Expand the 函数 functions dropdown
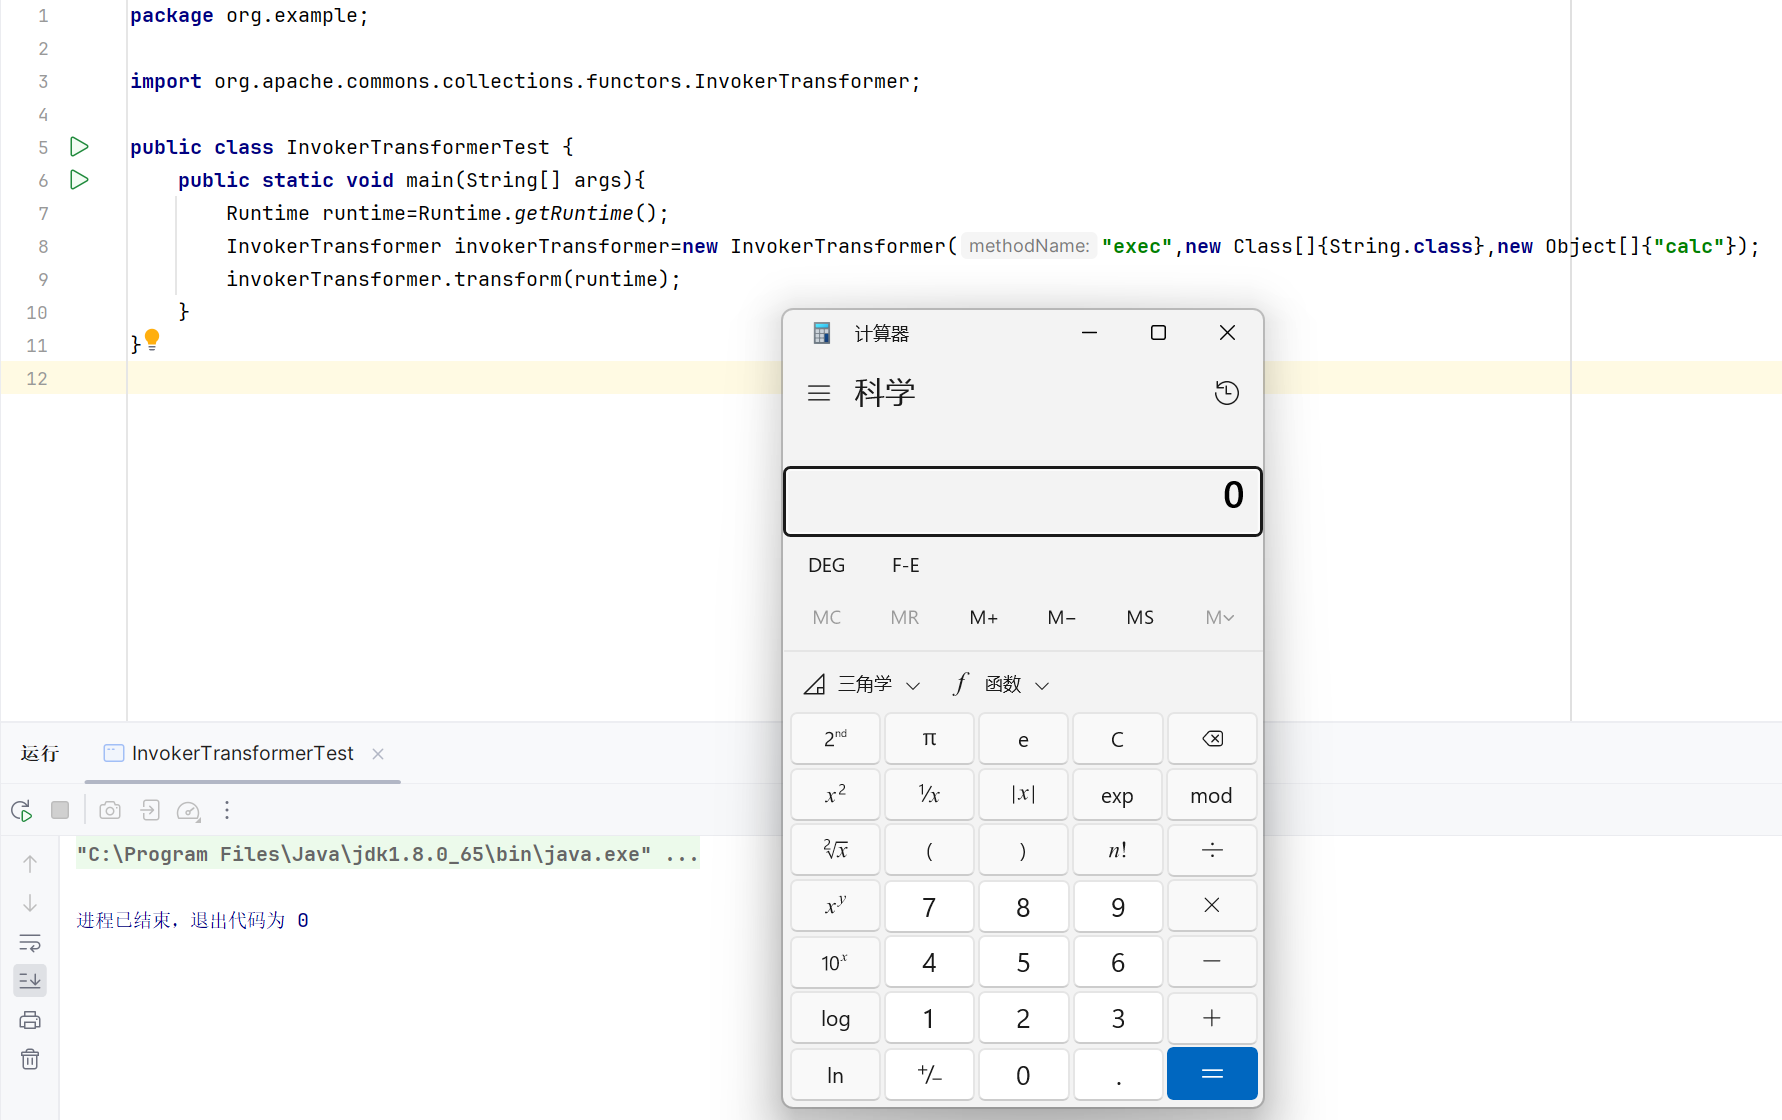Viewport: 1782px width, 1120px height. click(x=1000, y=684)
